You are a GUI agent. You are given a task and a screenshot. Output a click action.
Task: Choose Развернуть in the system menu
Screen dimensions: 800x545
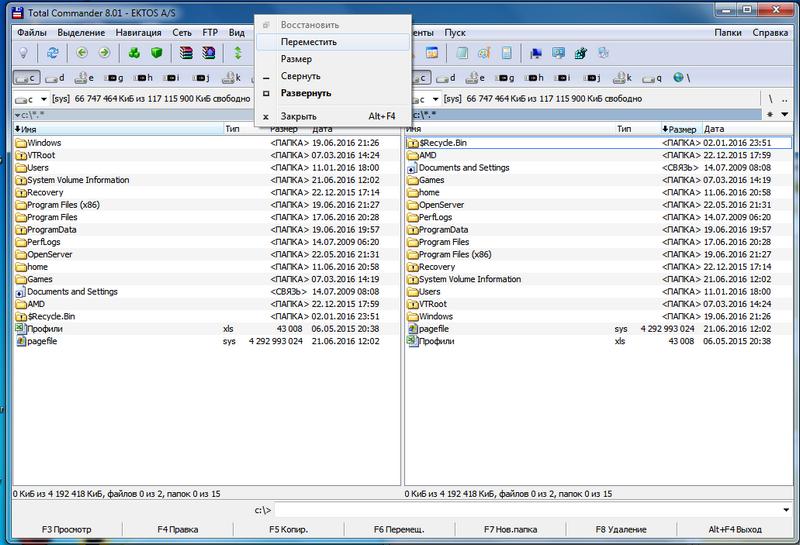(333, 93)
